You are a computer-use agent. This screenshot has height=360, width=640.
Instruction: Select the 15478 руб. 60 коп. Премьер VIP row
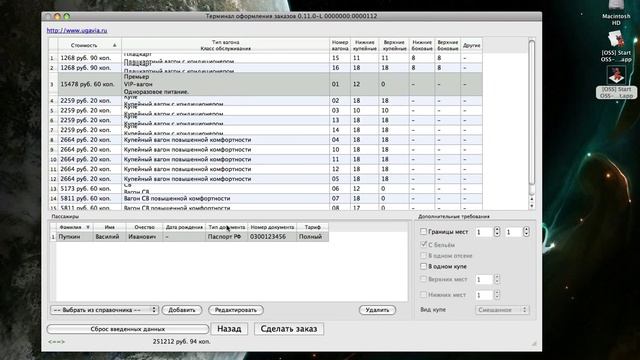[x=265, y=84]
